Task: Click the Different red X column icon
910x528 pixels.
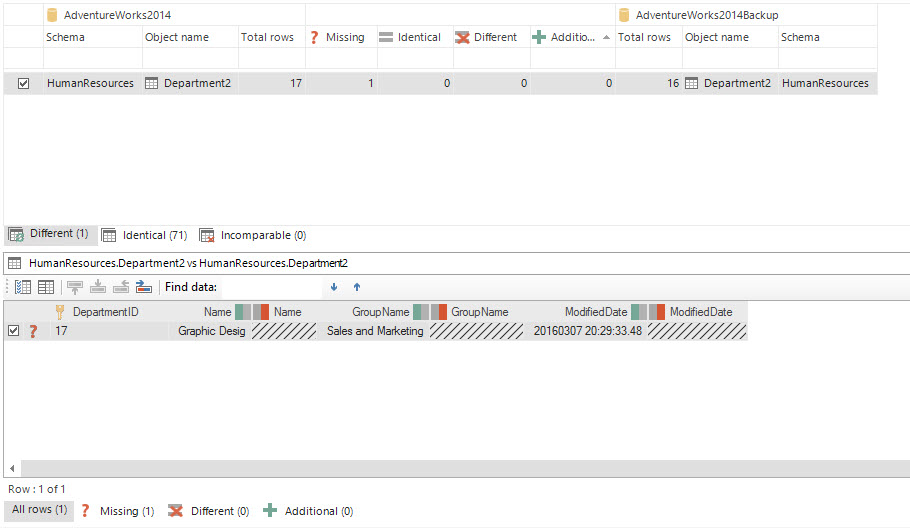Action: click(x=462, y=37)
